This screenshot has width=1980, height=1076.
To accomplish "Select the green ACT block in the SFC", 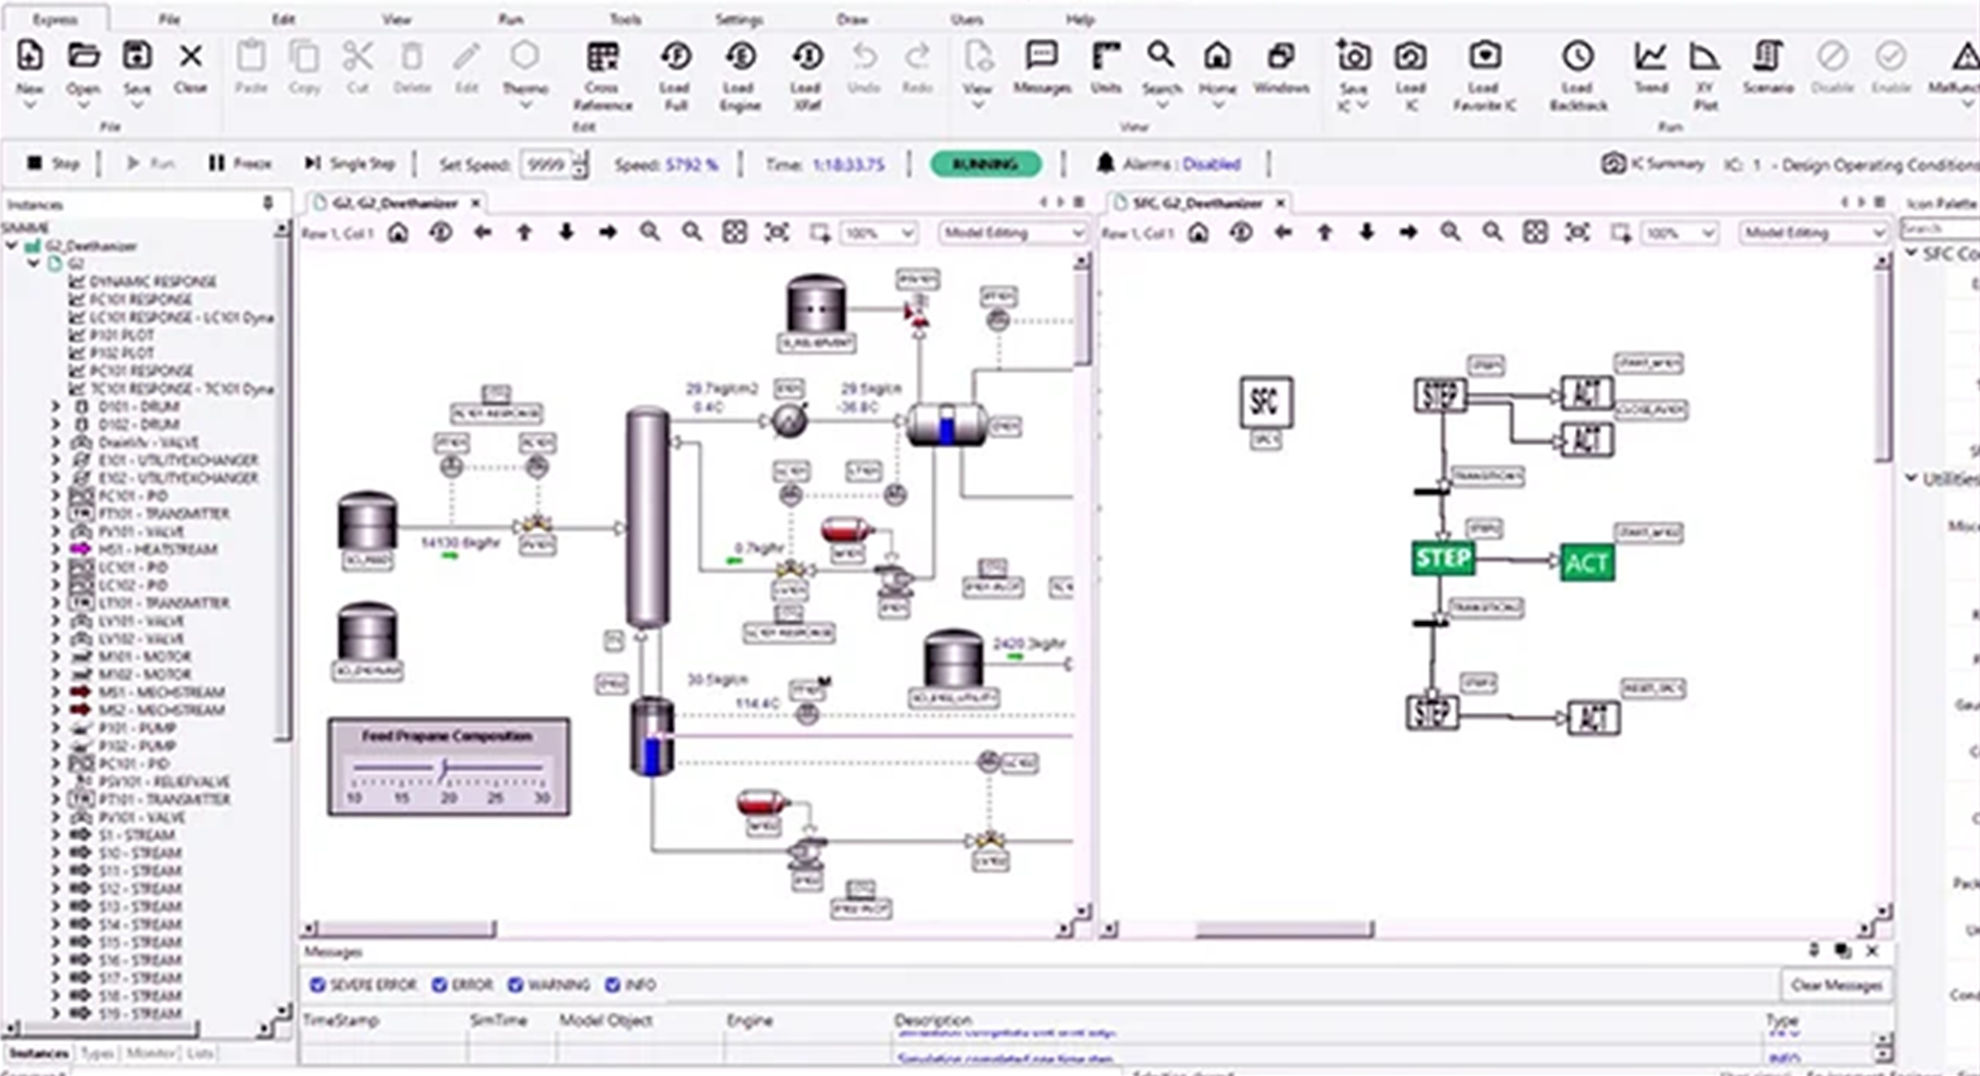I will pyautogui.click(x=1586, y=563).
